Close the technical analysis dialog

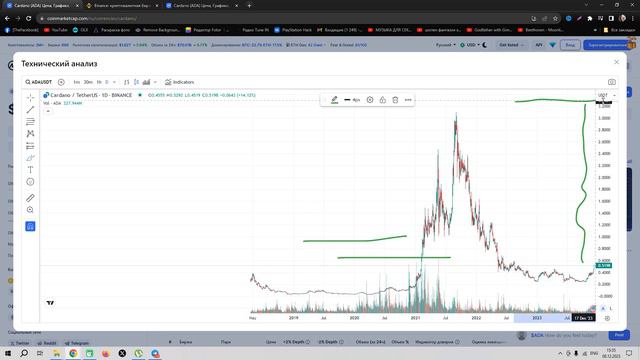616,62
